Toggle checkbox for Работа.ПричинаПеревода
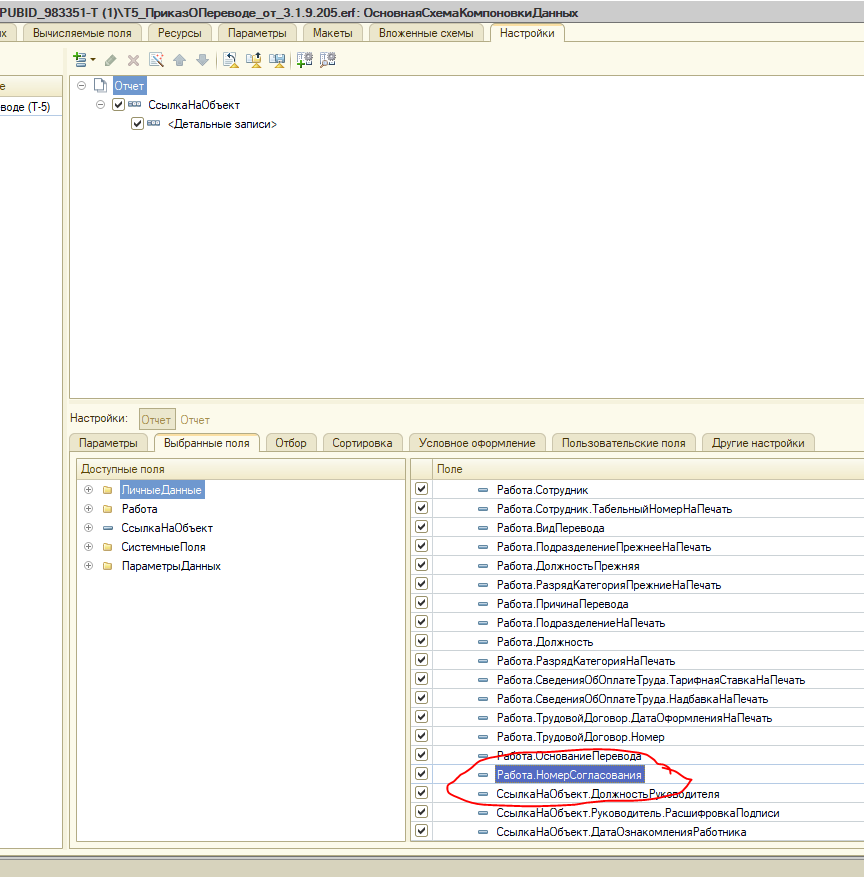The width and height of the screenshot is (864, 877). tap(422, 603)
